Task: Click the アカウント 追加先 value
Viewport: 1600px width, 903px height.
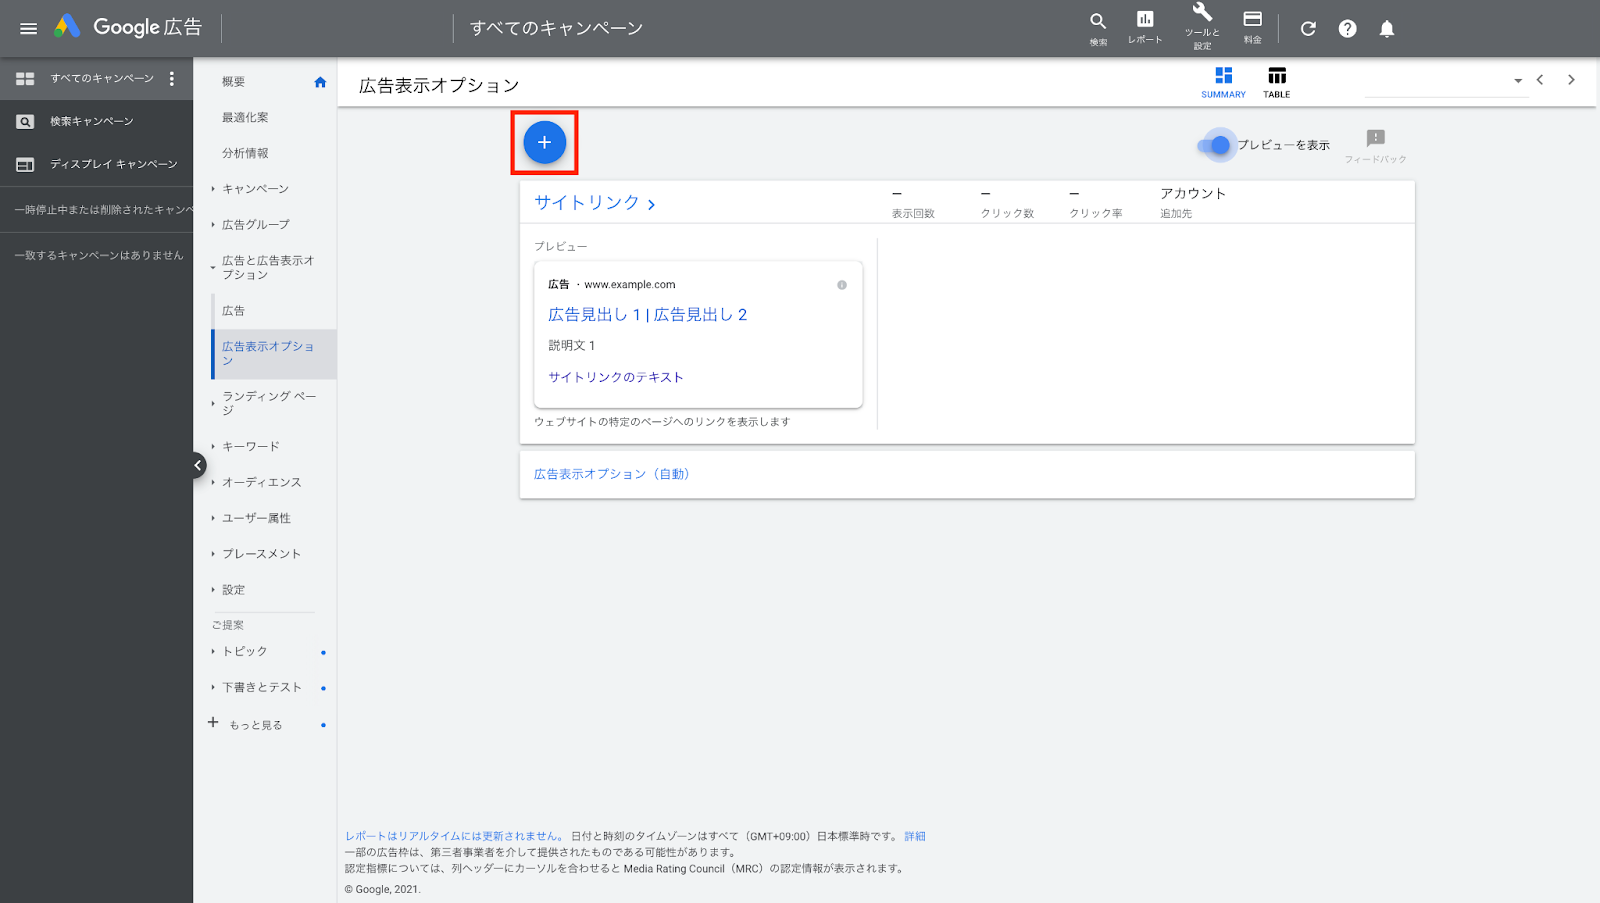Action: 1193,202
